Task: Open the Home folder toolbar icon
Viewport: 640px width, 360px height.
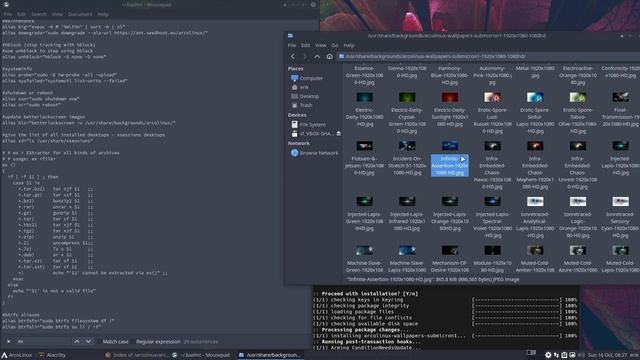Action: pos(329,56)
